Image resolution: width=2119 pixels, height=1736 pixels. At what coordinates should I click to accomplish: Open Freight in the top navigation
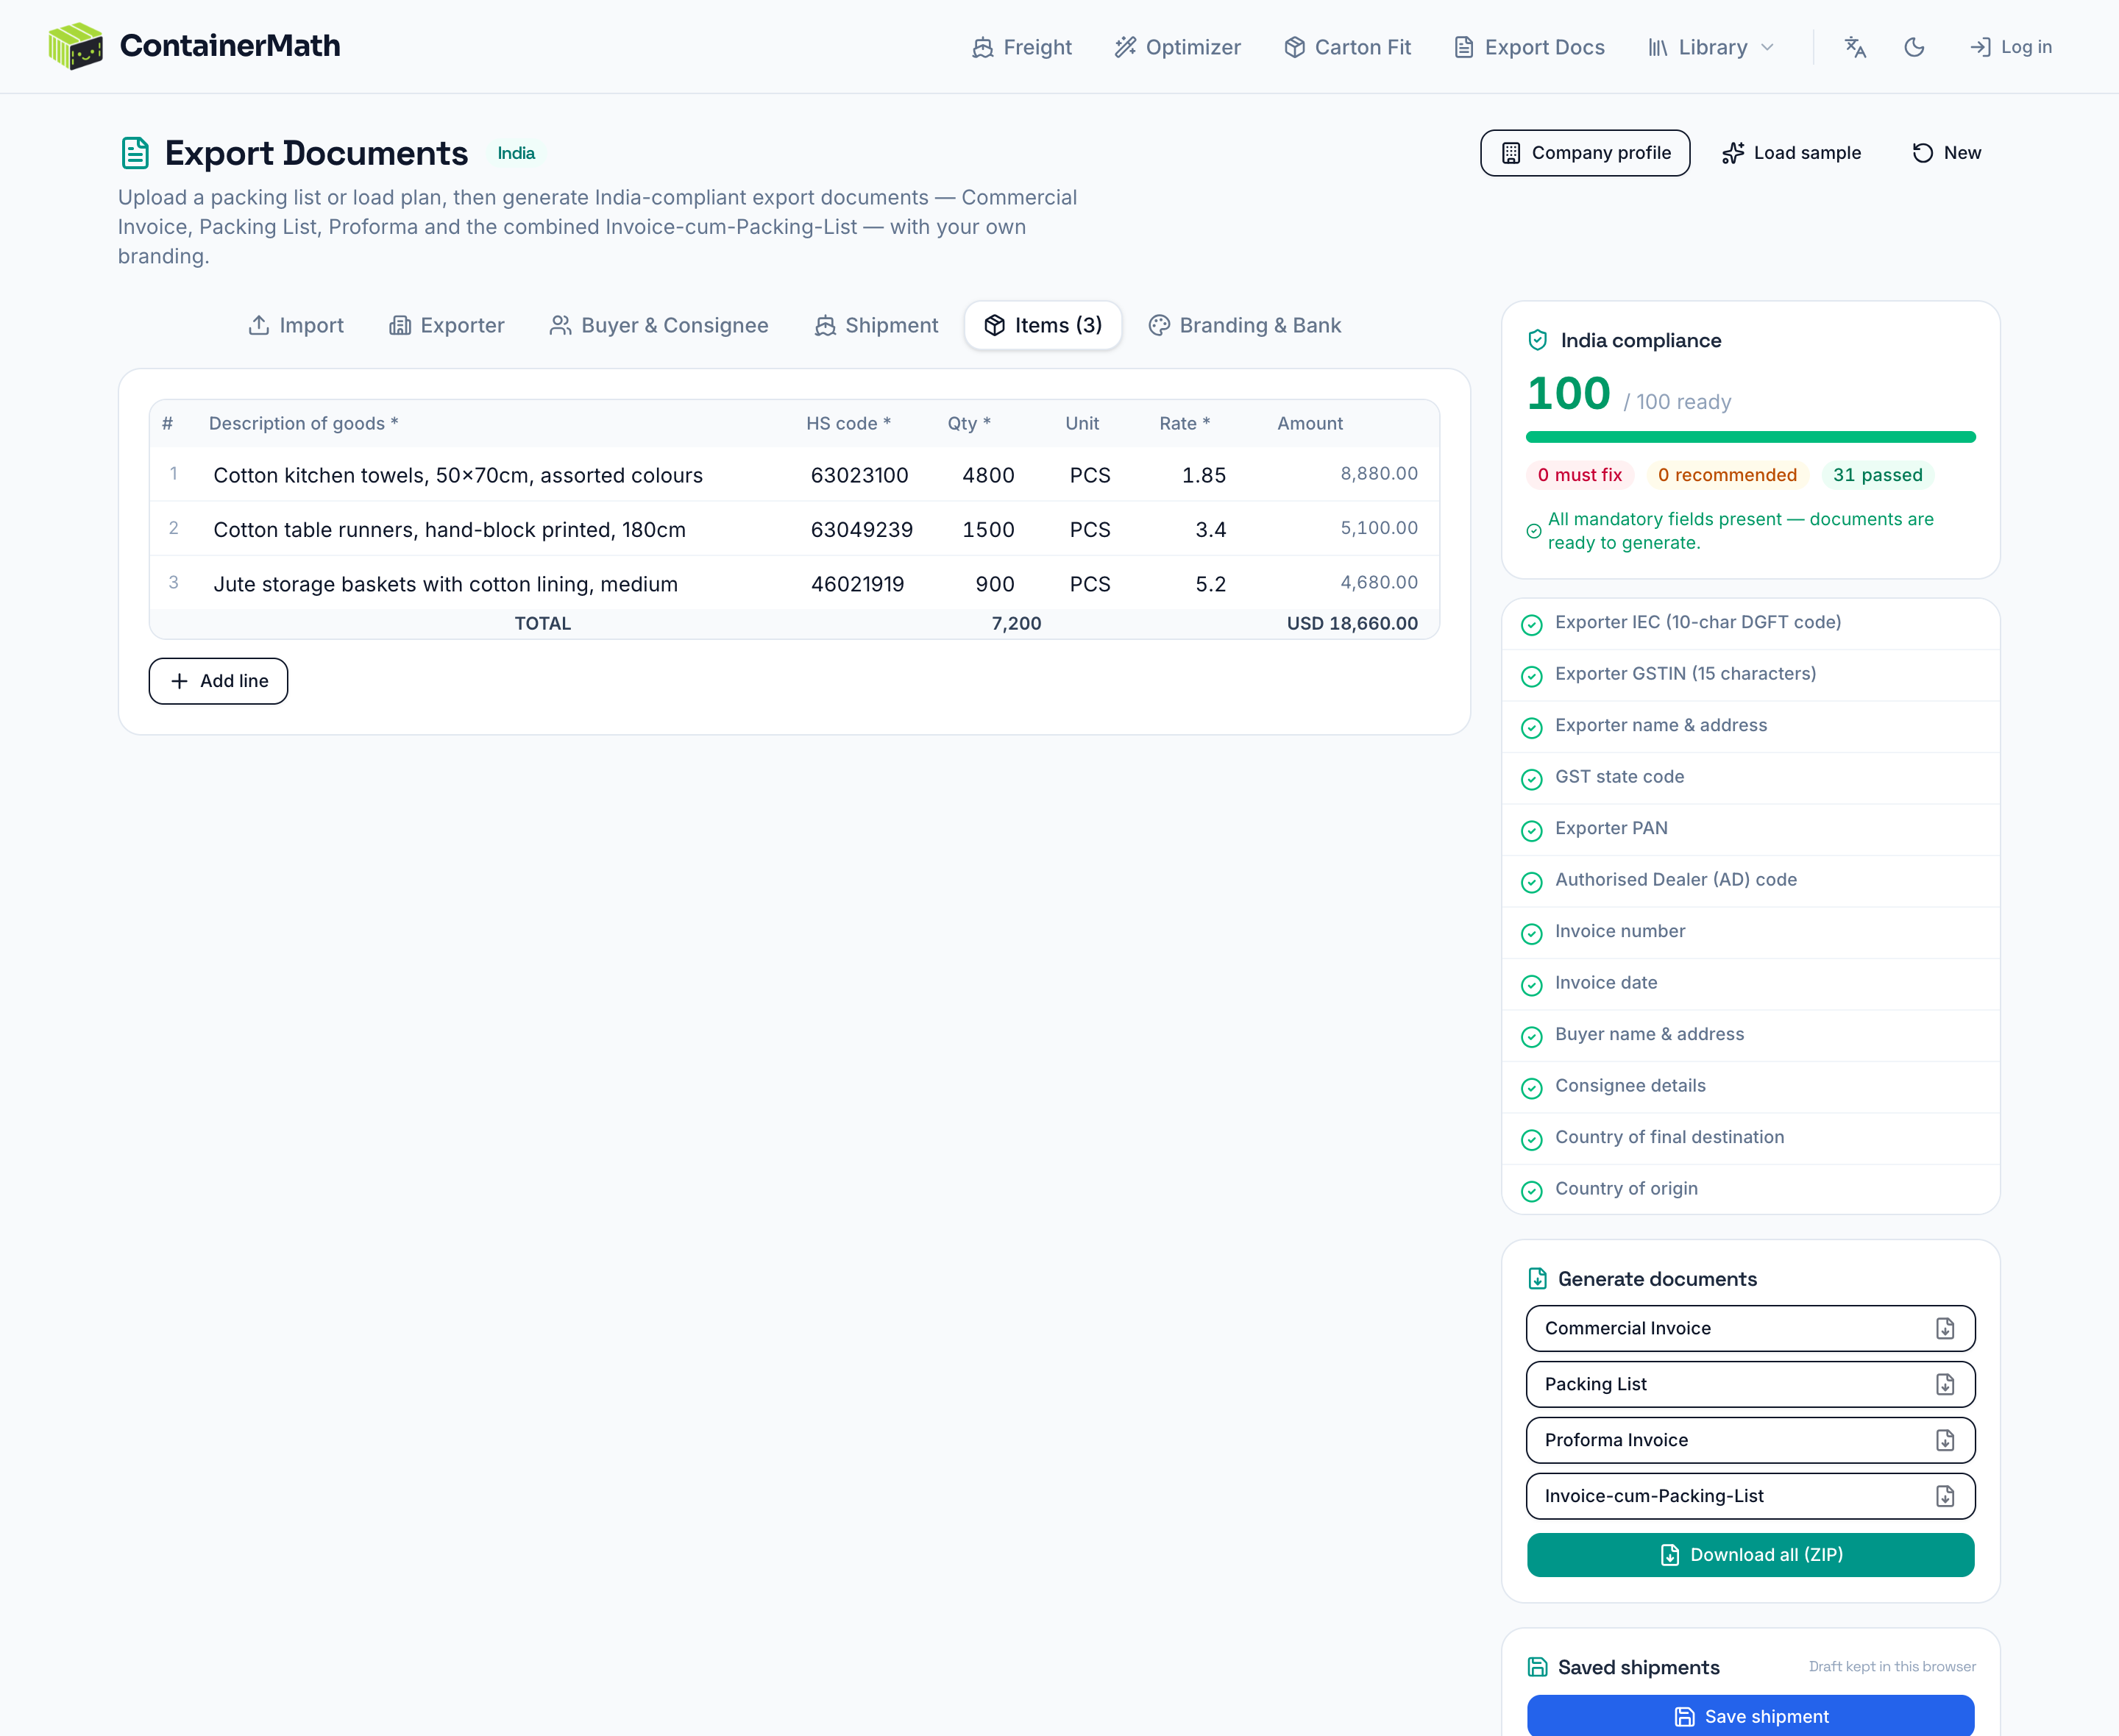pos(1021,47)
